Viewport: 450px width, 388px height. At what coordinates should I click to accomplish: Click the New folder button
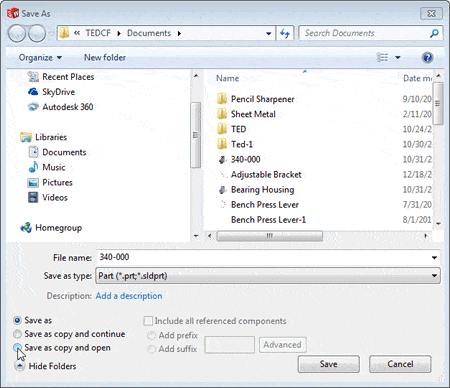(105, 57)
